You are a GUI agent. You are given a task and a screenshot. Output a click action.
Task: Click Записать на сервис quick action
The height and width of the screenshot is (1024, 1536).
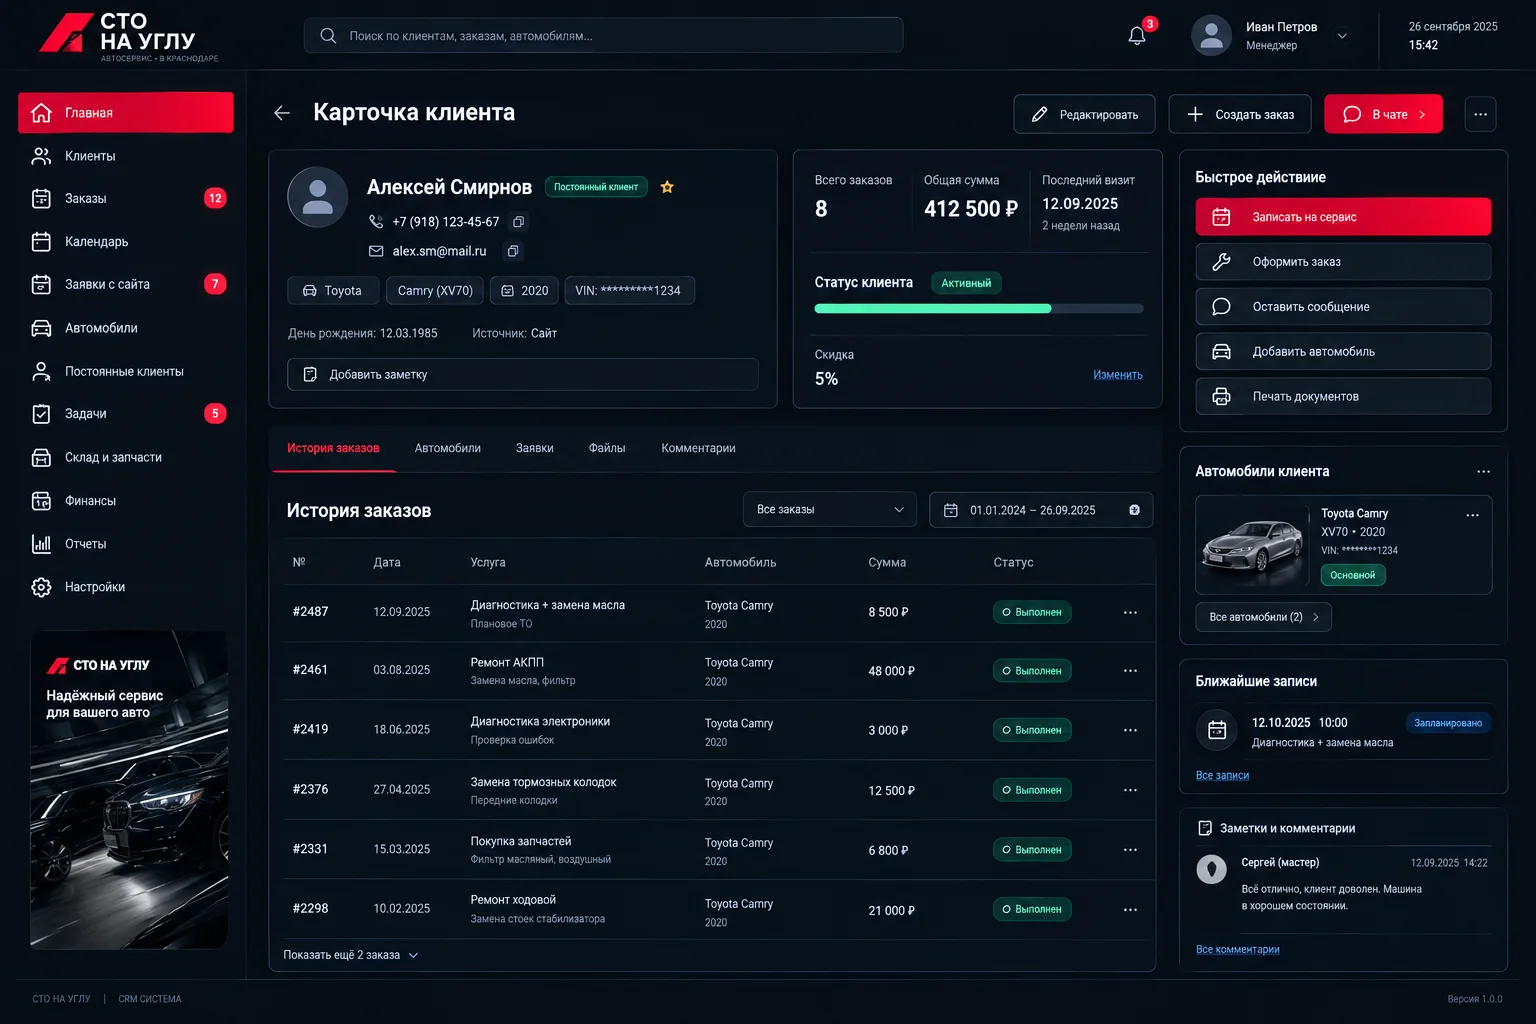(x=1343, y=217)
